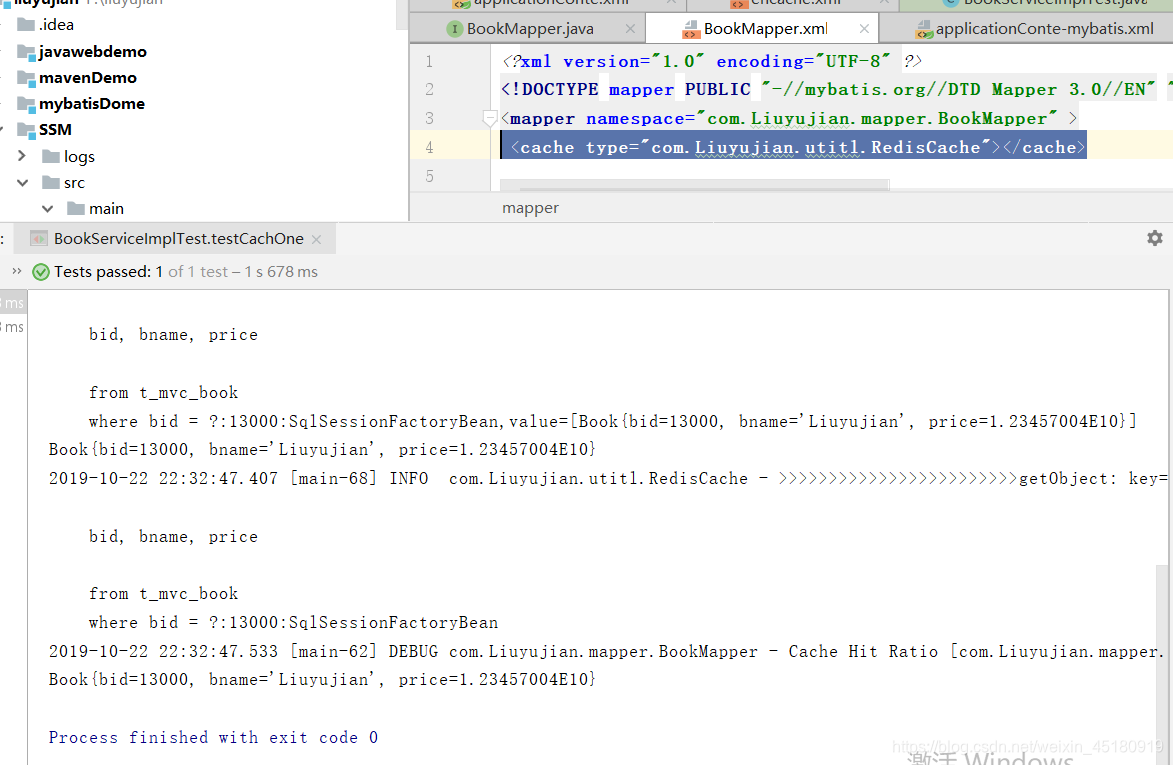Viewport: 1173px width, 765px height.
Task: Click line number 4 in the gutter
Action: point(429,147)
